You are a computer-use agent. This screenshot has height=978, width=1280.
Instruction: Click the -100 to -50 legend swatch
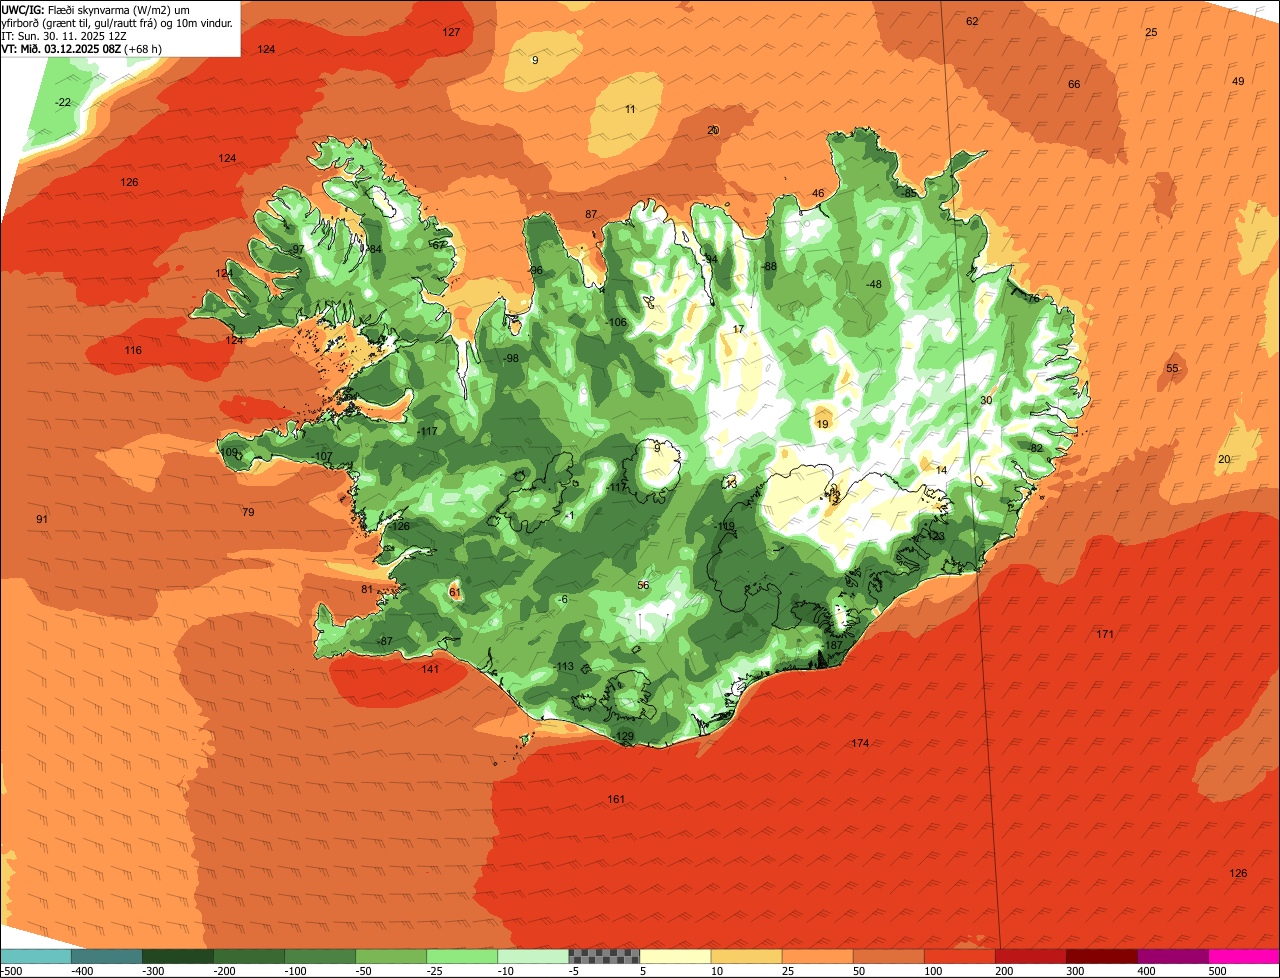point(319,956)
